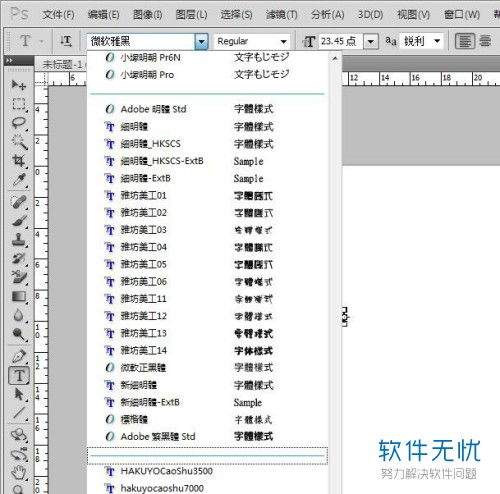Viewport: 500px width, 494px height.
Task: Switch to the 未标题-1 document tab
Action: (62, 64)
